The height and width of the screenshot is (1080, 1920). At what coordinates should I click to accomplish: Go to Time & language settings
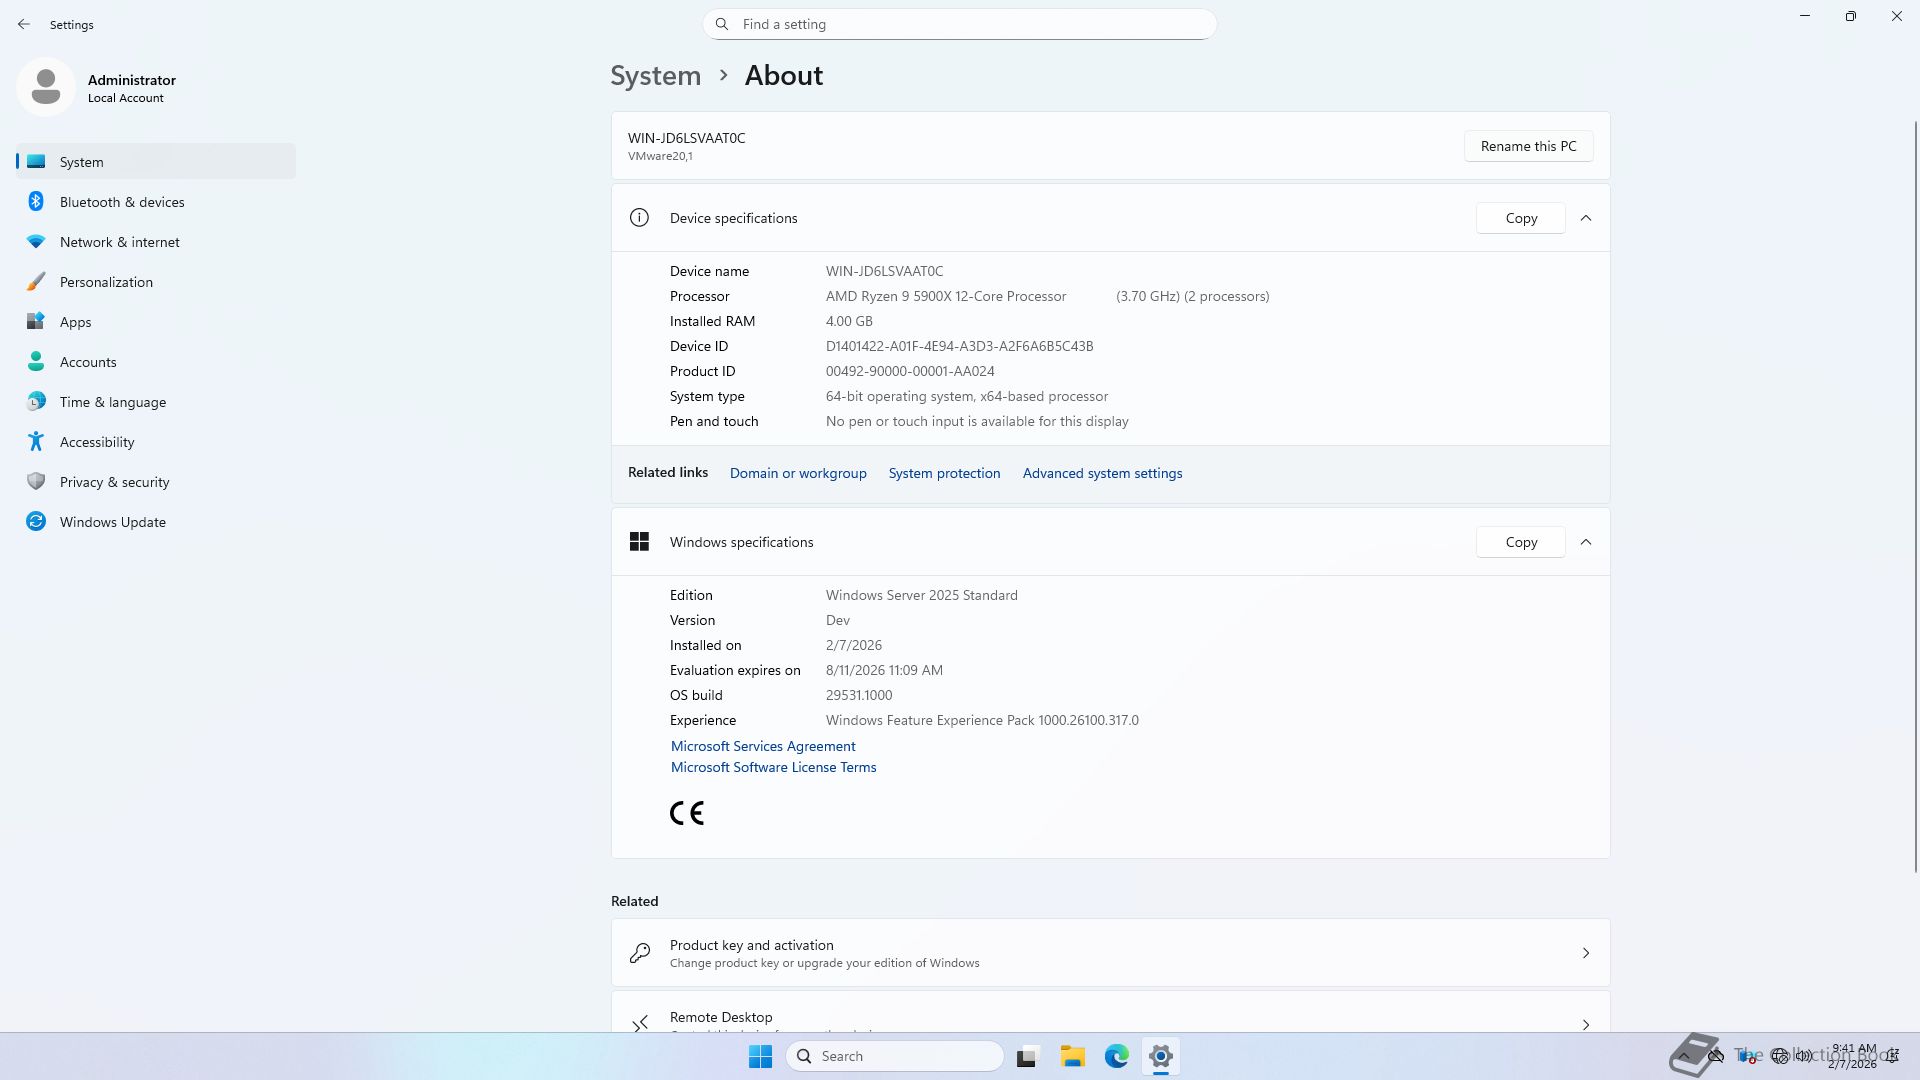pyautogui.click(x=112, y=402)
